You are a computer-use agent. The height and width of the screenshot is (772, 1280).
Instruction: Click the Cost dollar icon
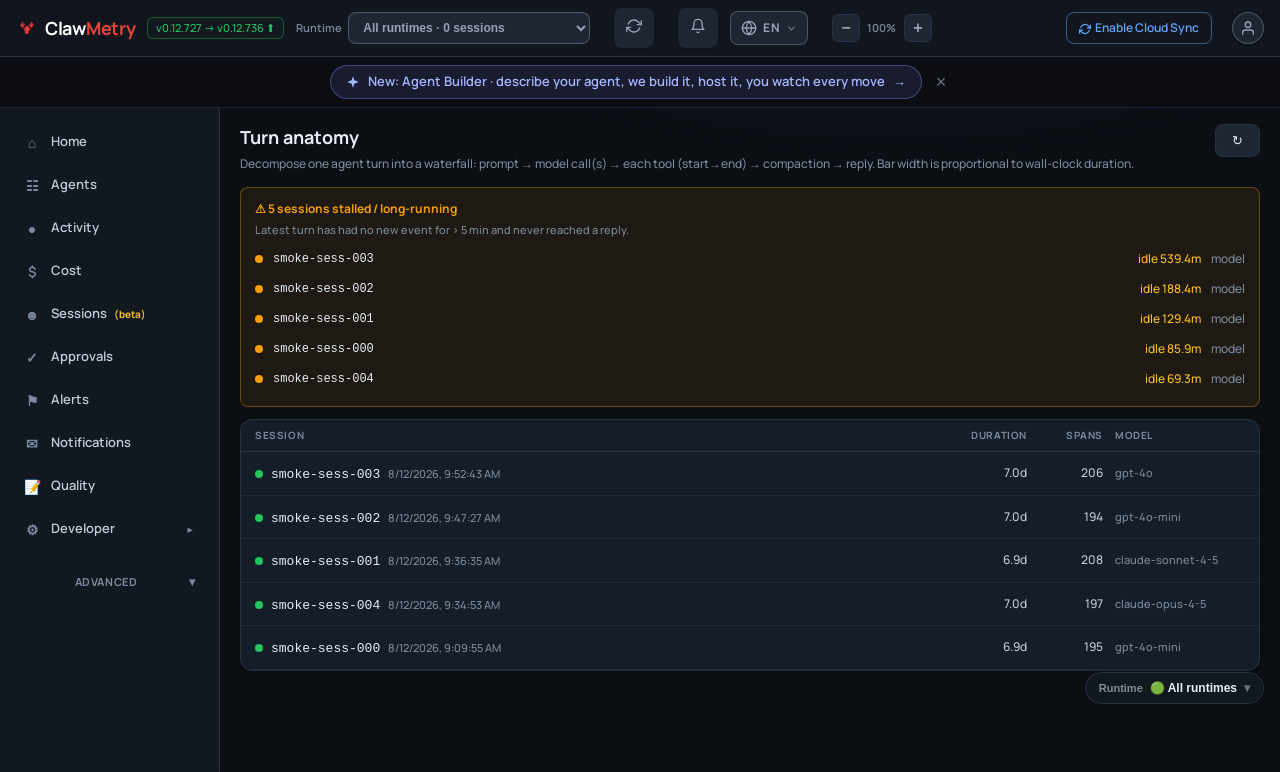[32, 272]
